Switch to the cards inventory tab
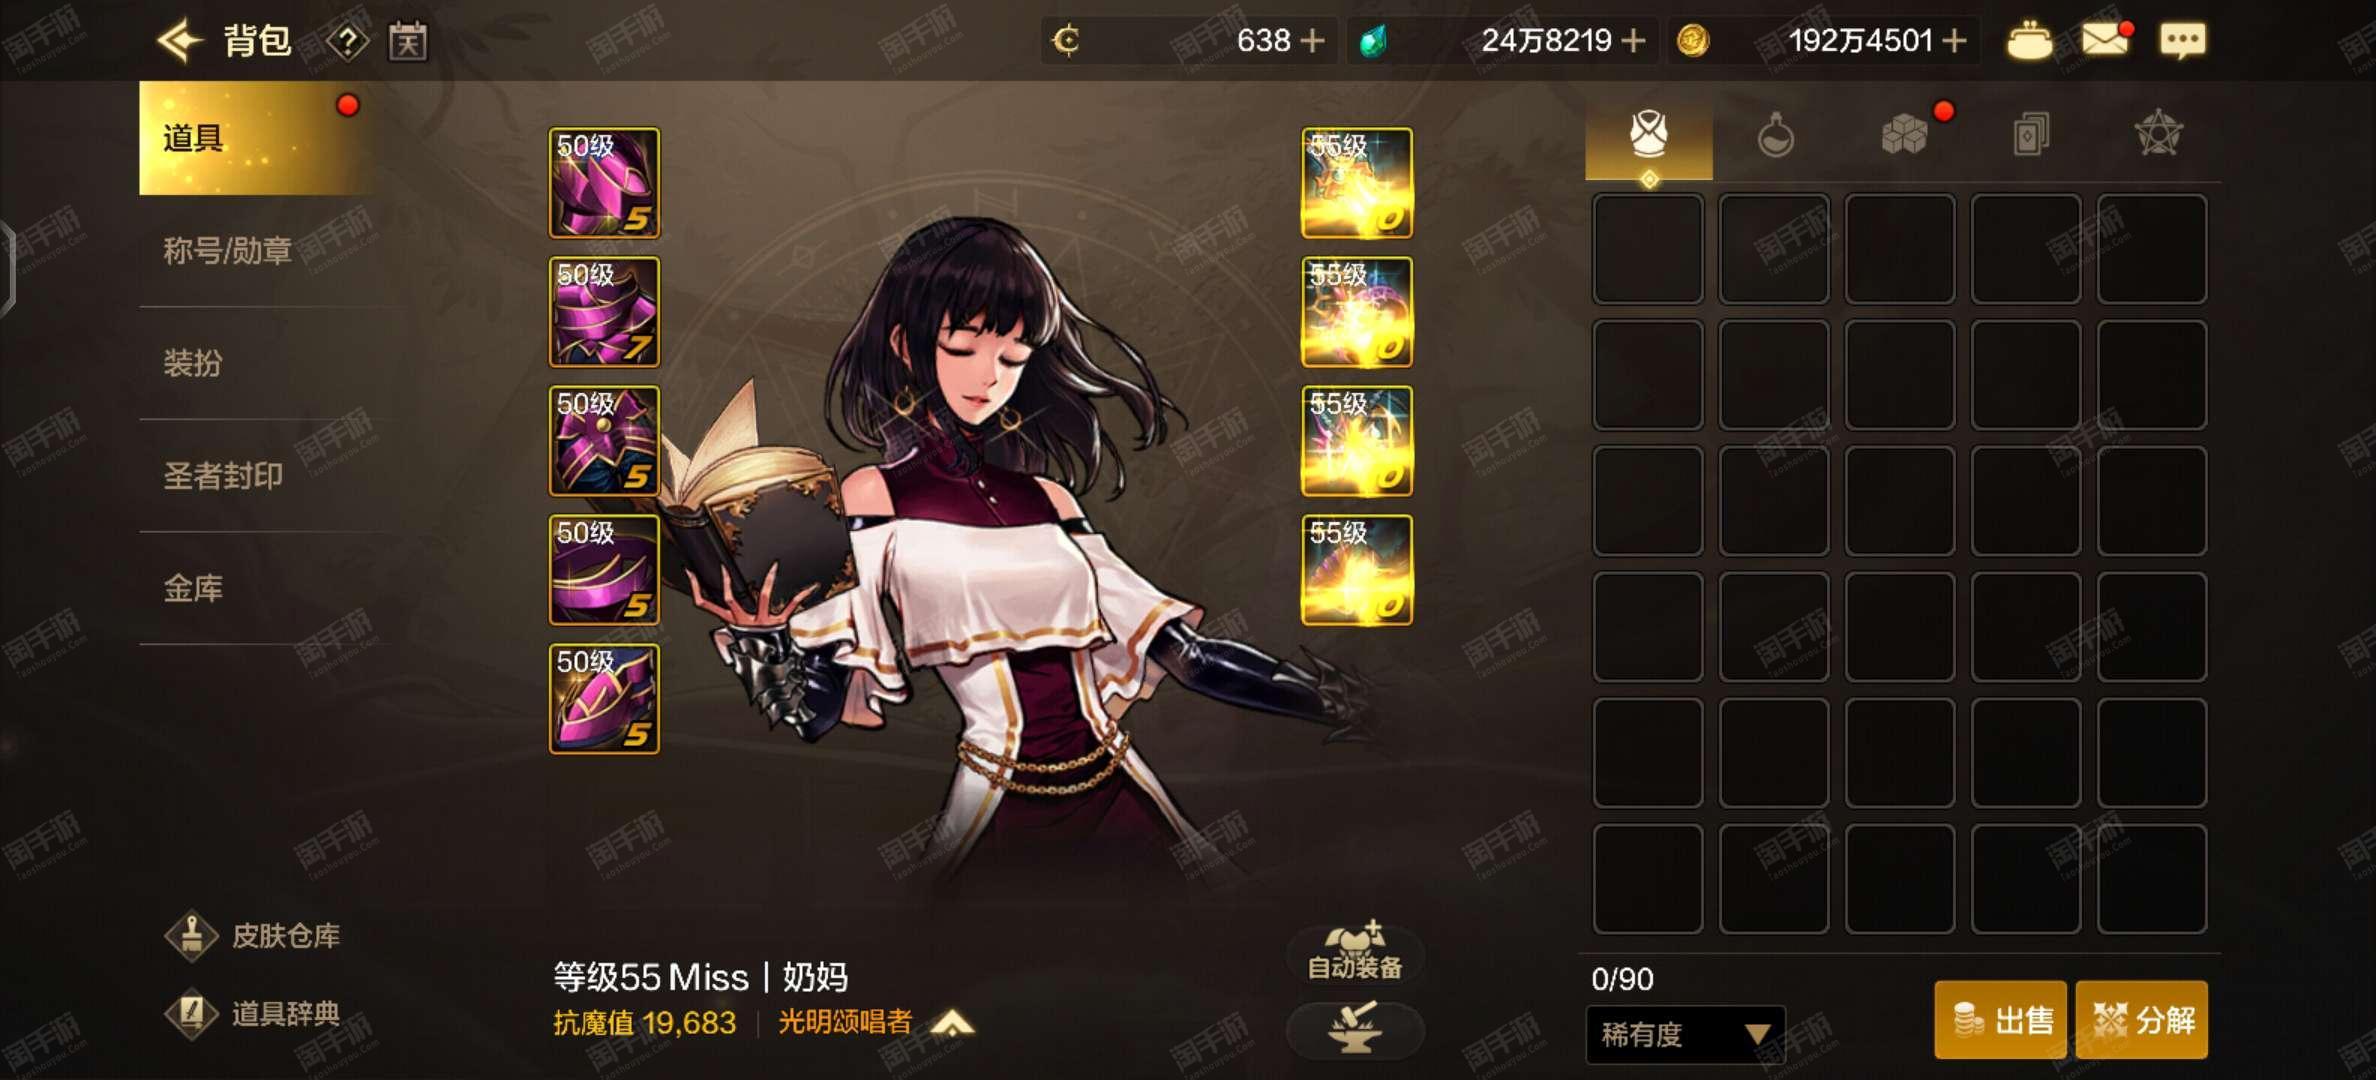 tap(2030, 135)
